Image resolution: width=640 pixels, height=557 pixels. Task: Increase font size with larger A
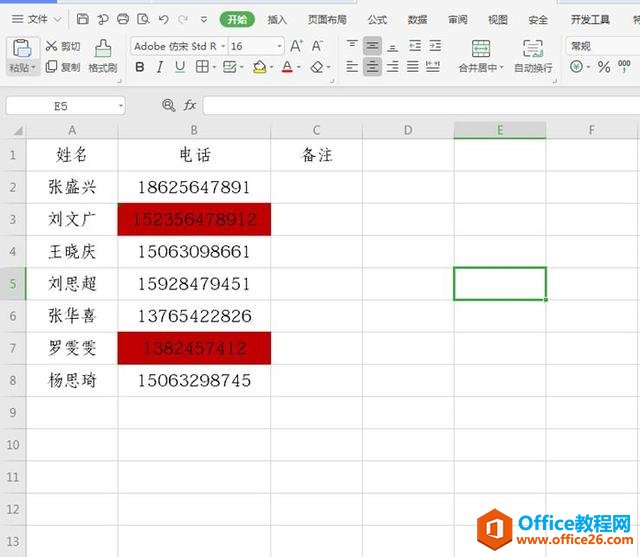[296, 46]
